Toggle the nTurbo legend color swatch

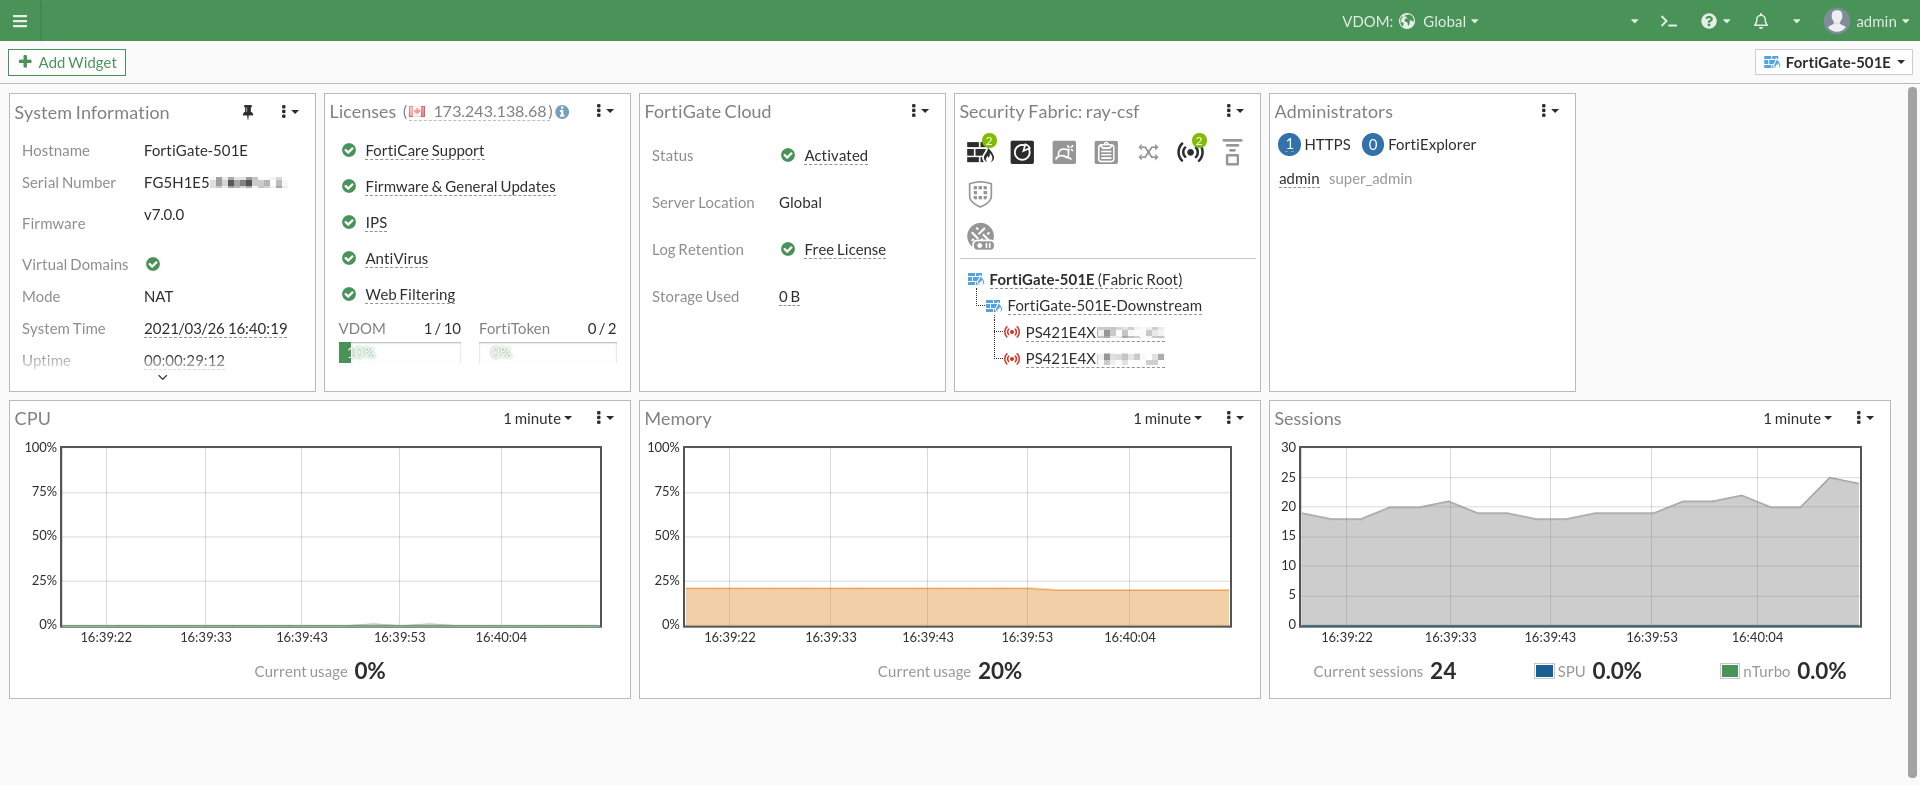click(x=1730, y=671)
